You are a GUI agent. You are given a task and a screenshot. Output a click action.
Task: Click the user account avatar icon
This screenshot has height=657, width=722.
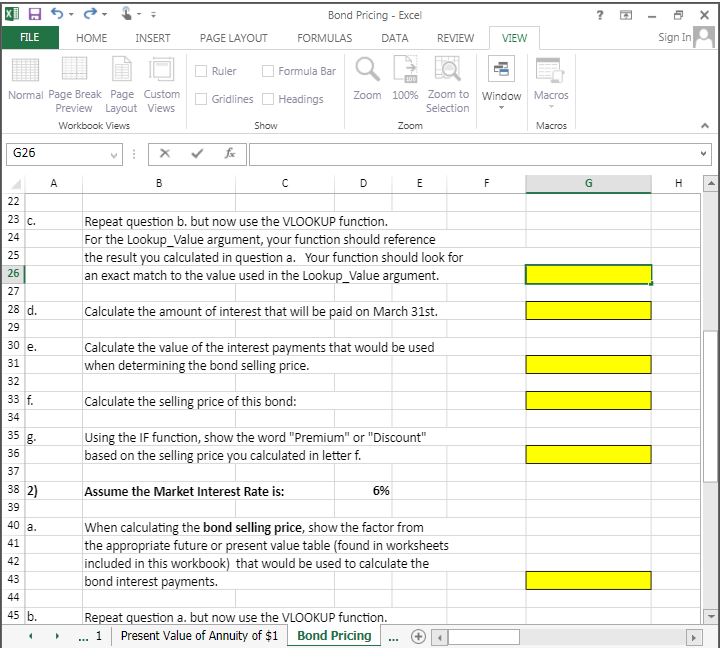(x=704, y=37)
